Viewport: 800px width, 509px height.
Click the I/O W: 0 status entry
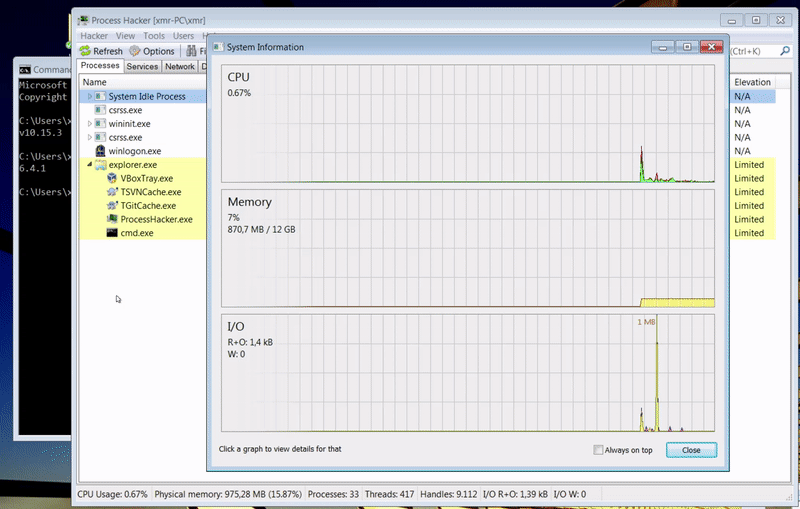click(x=570, y=494)
